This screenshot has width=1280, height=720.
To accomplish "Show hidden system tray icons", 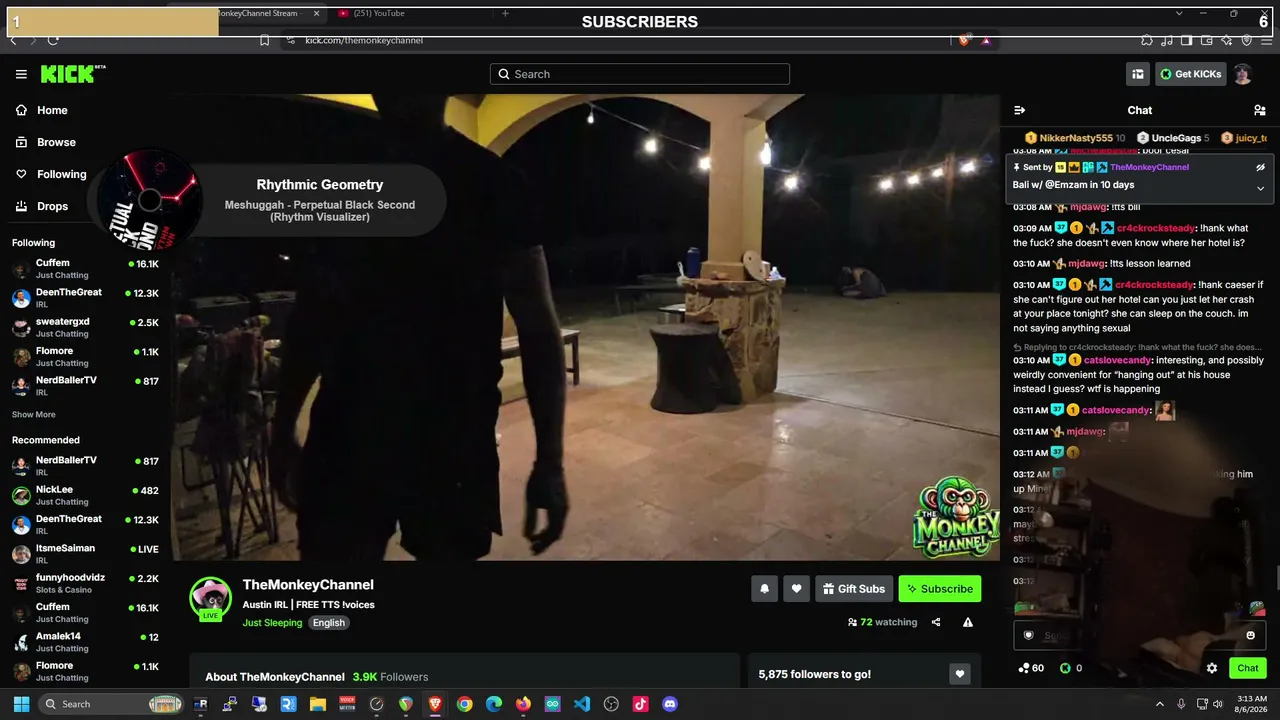I will 1160,704.
